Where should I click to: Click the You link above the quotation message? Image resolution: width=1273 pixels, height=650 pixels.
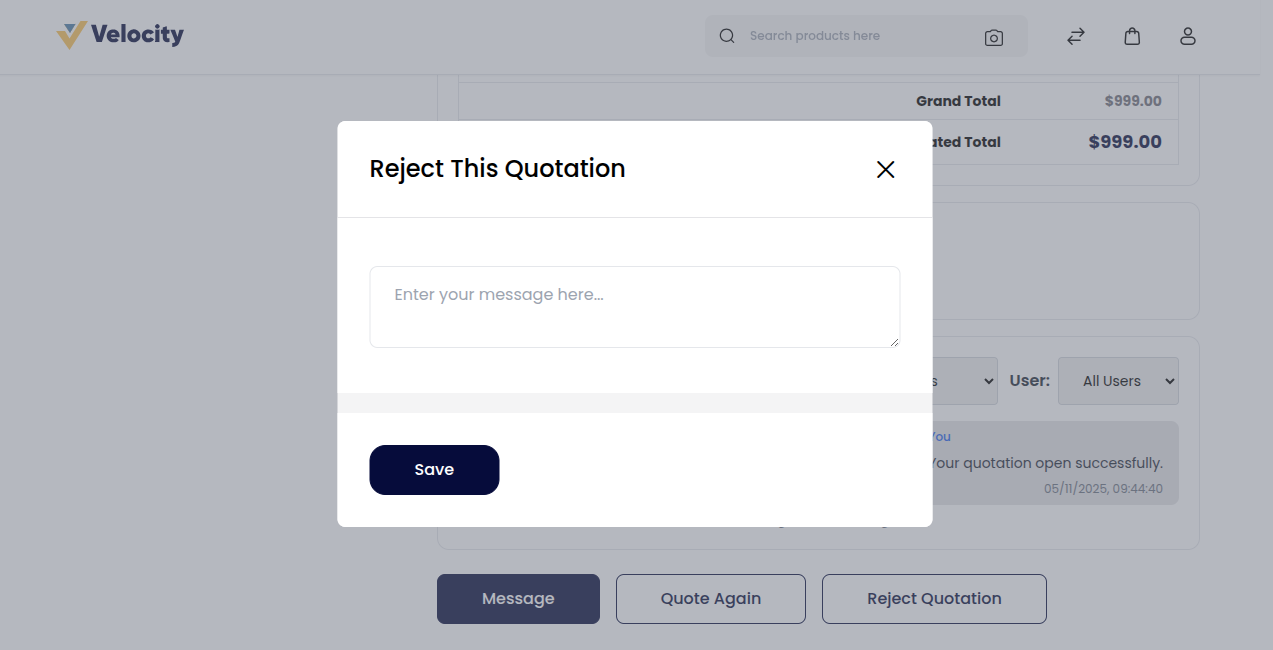coord(939,436)
